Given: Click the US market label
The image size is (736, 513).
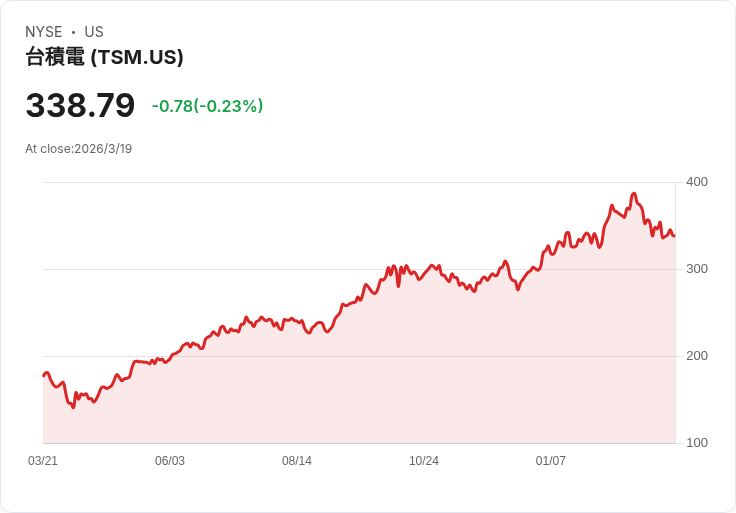Looking at the screenshot, I should [x=94, y=32].
